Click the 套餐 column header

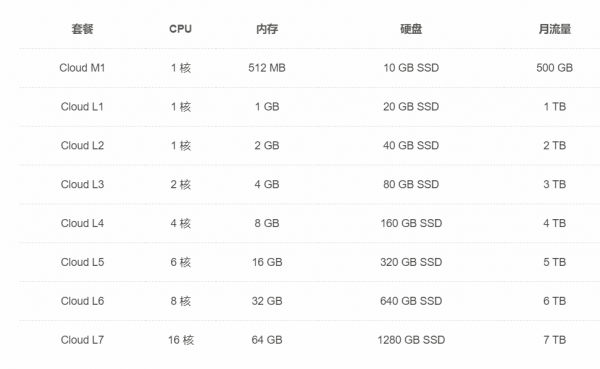coord(82,29)
